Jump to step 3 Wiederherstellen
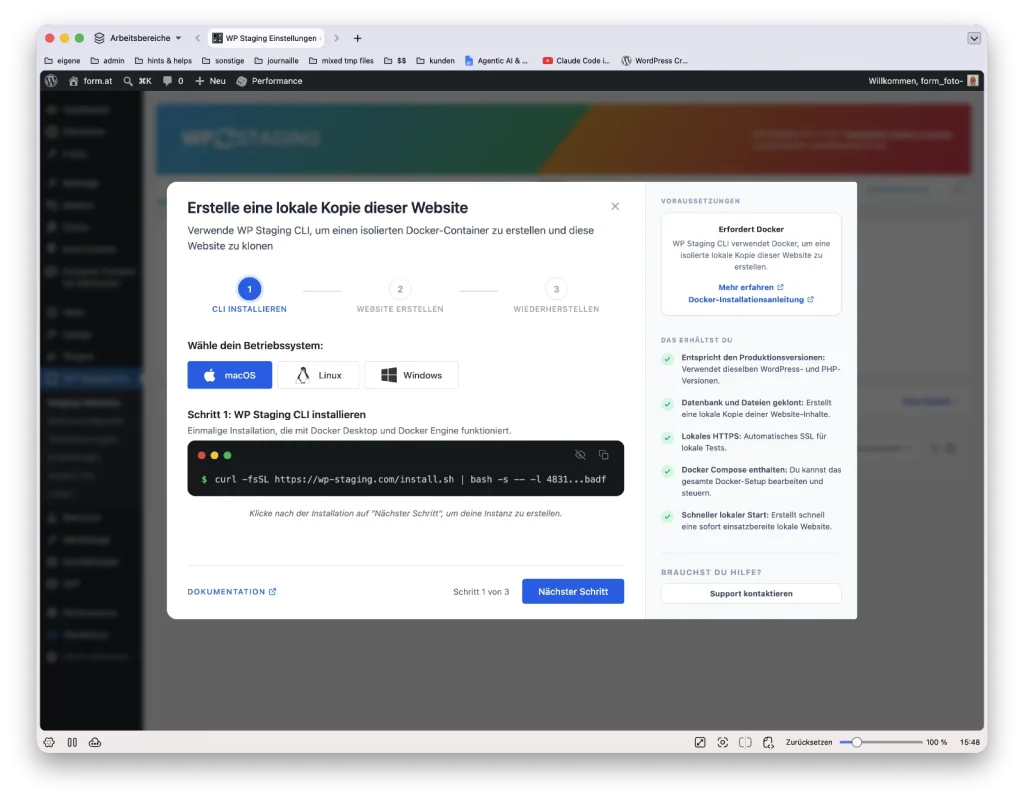The height and width of the screenshot is (801, 1024). (x=556, y=295)
